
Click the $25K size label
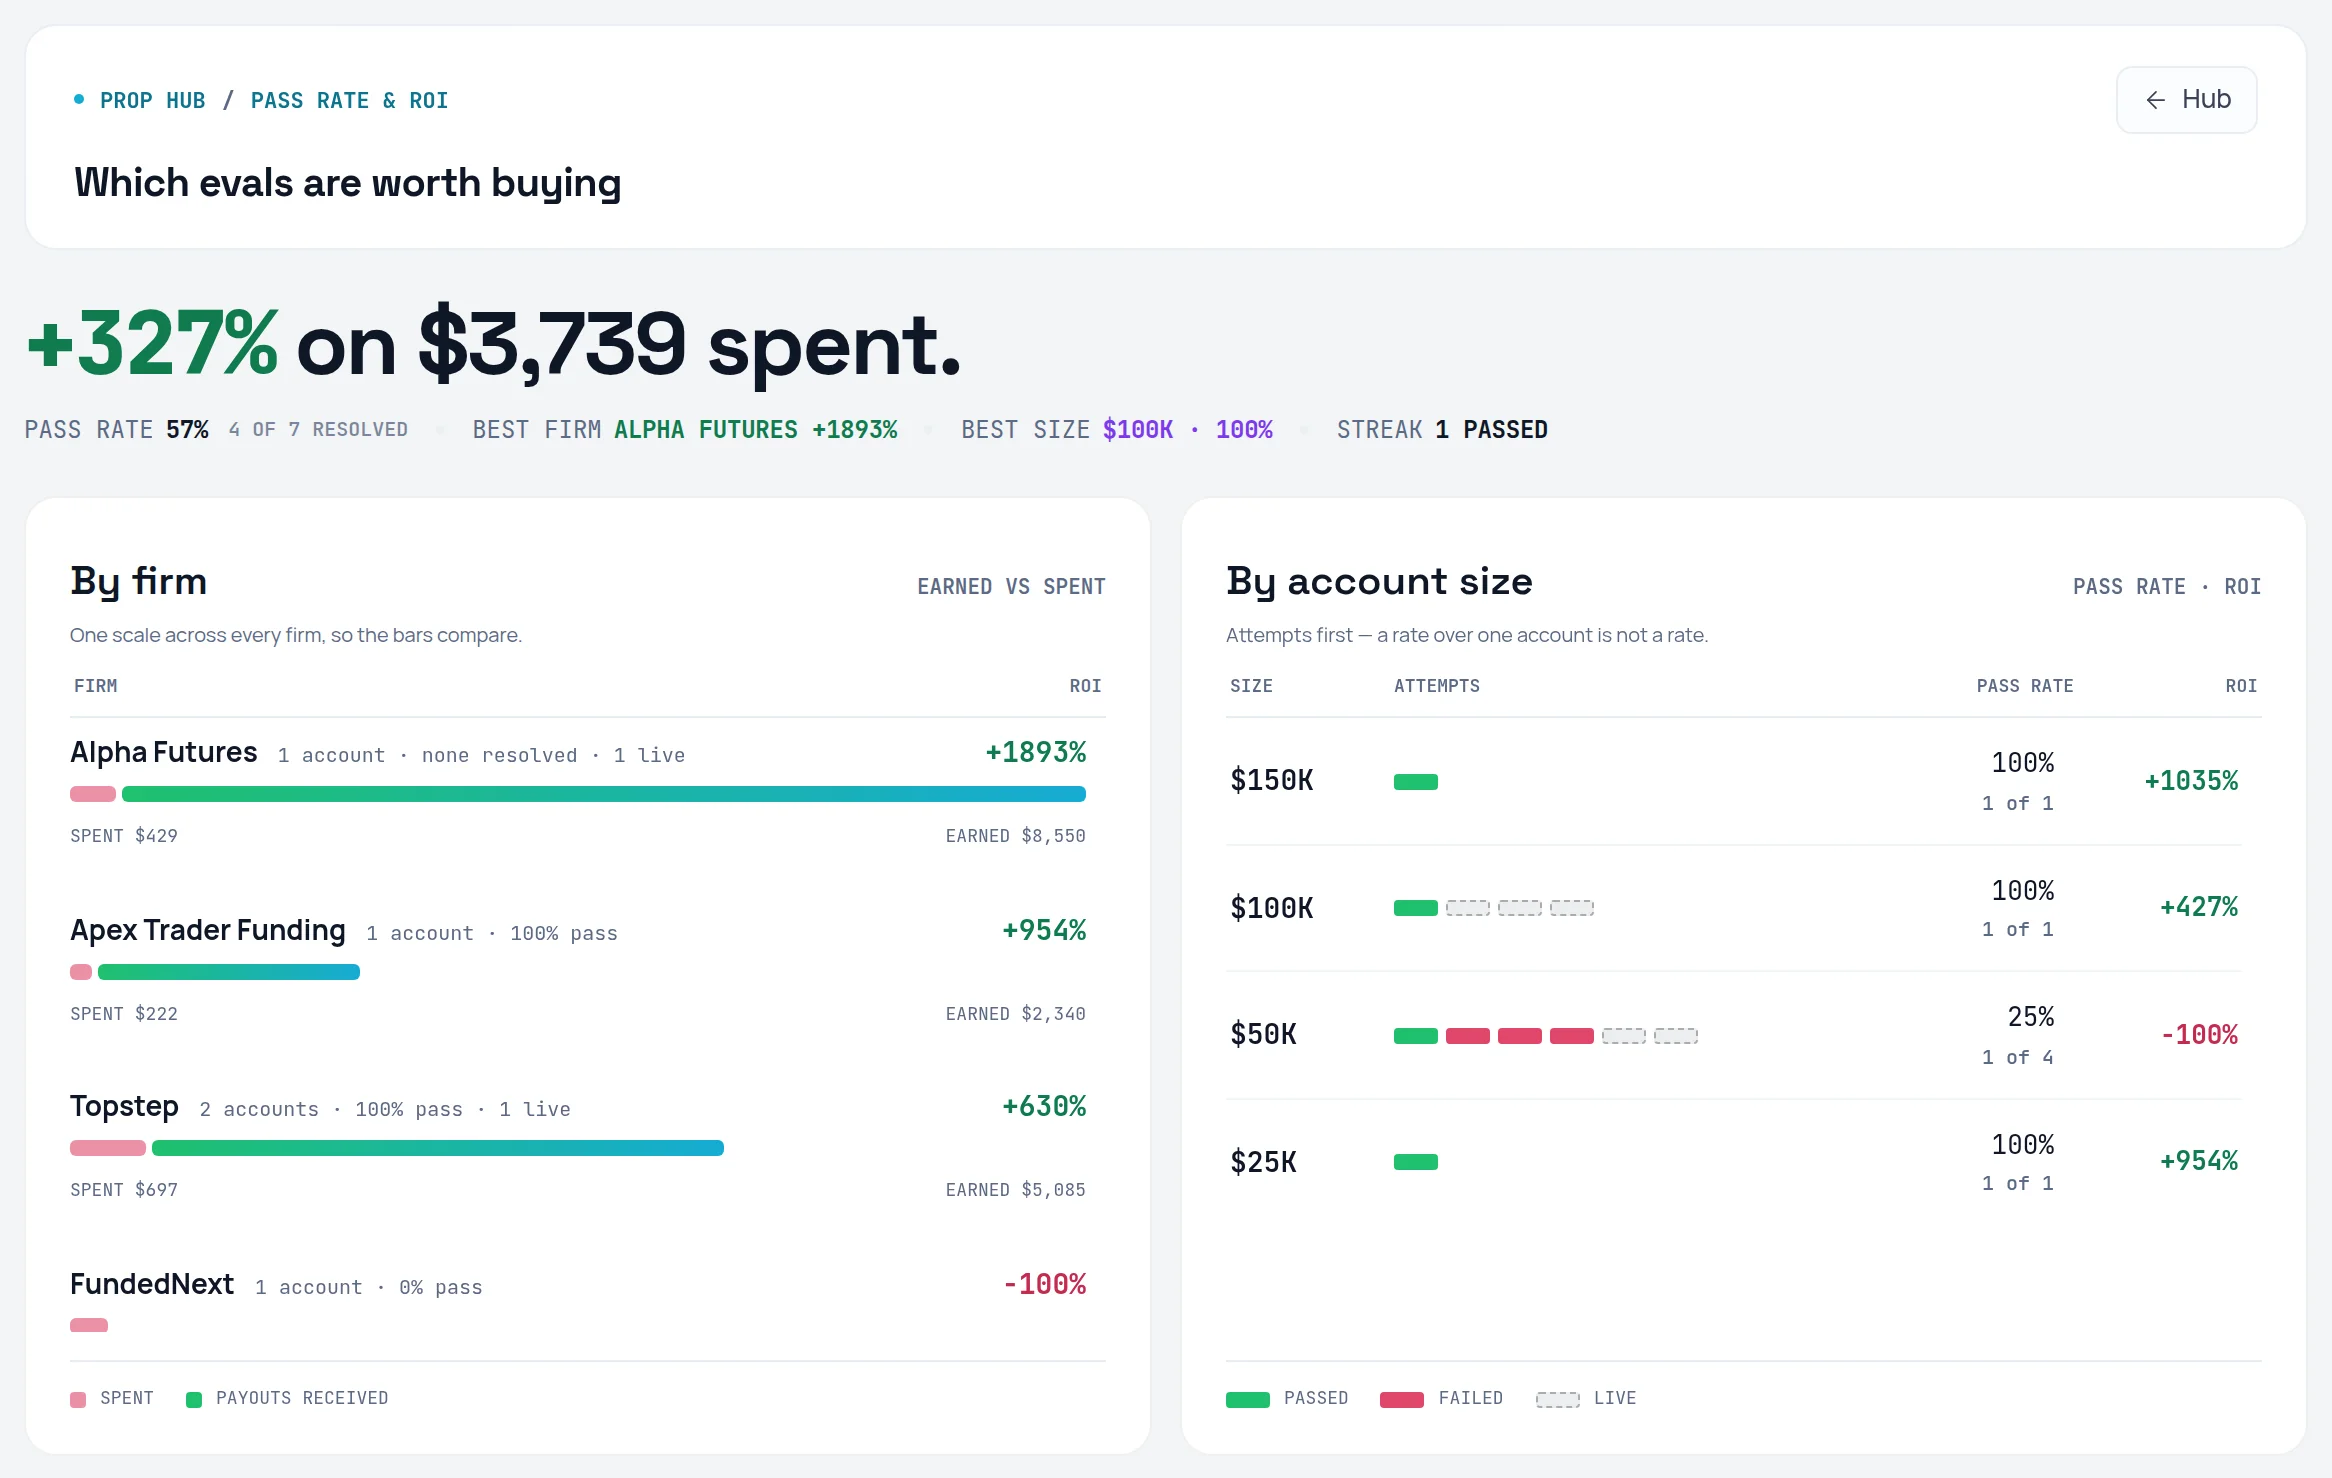1264,1162
